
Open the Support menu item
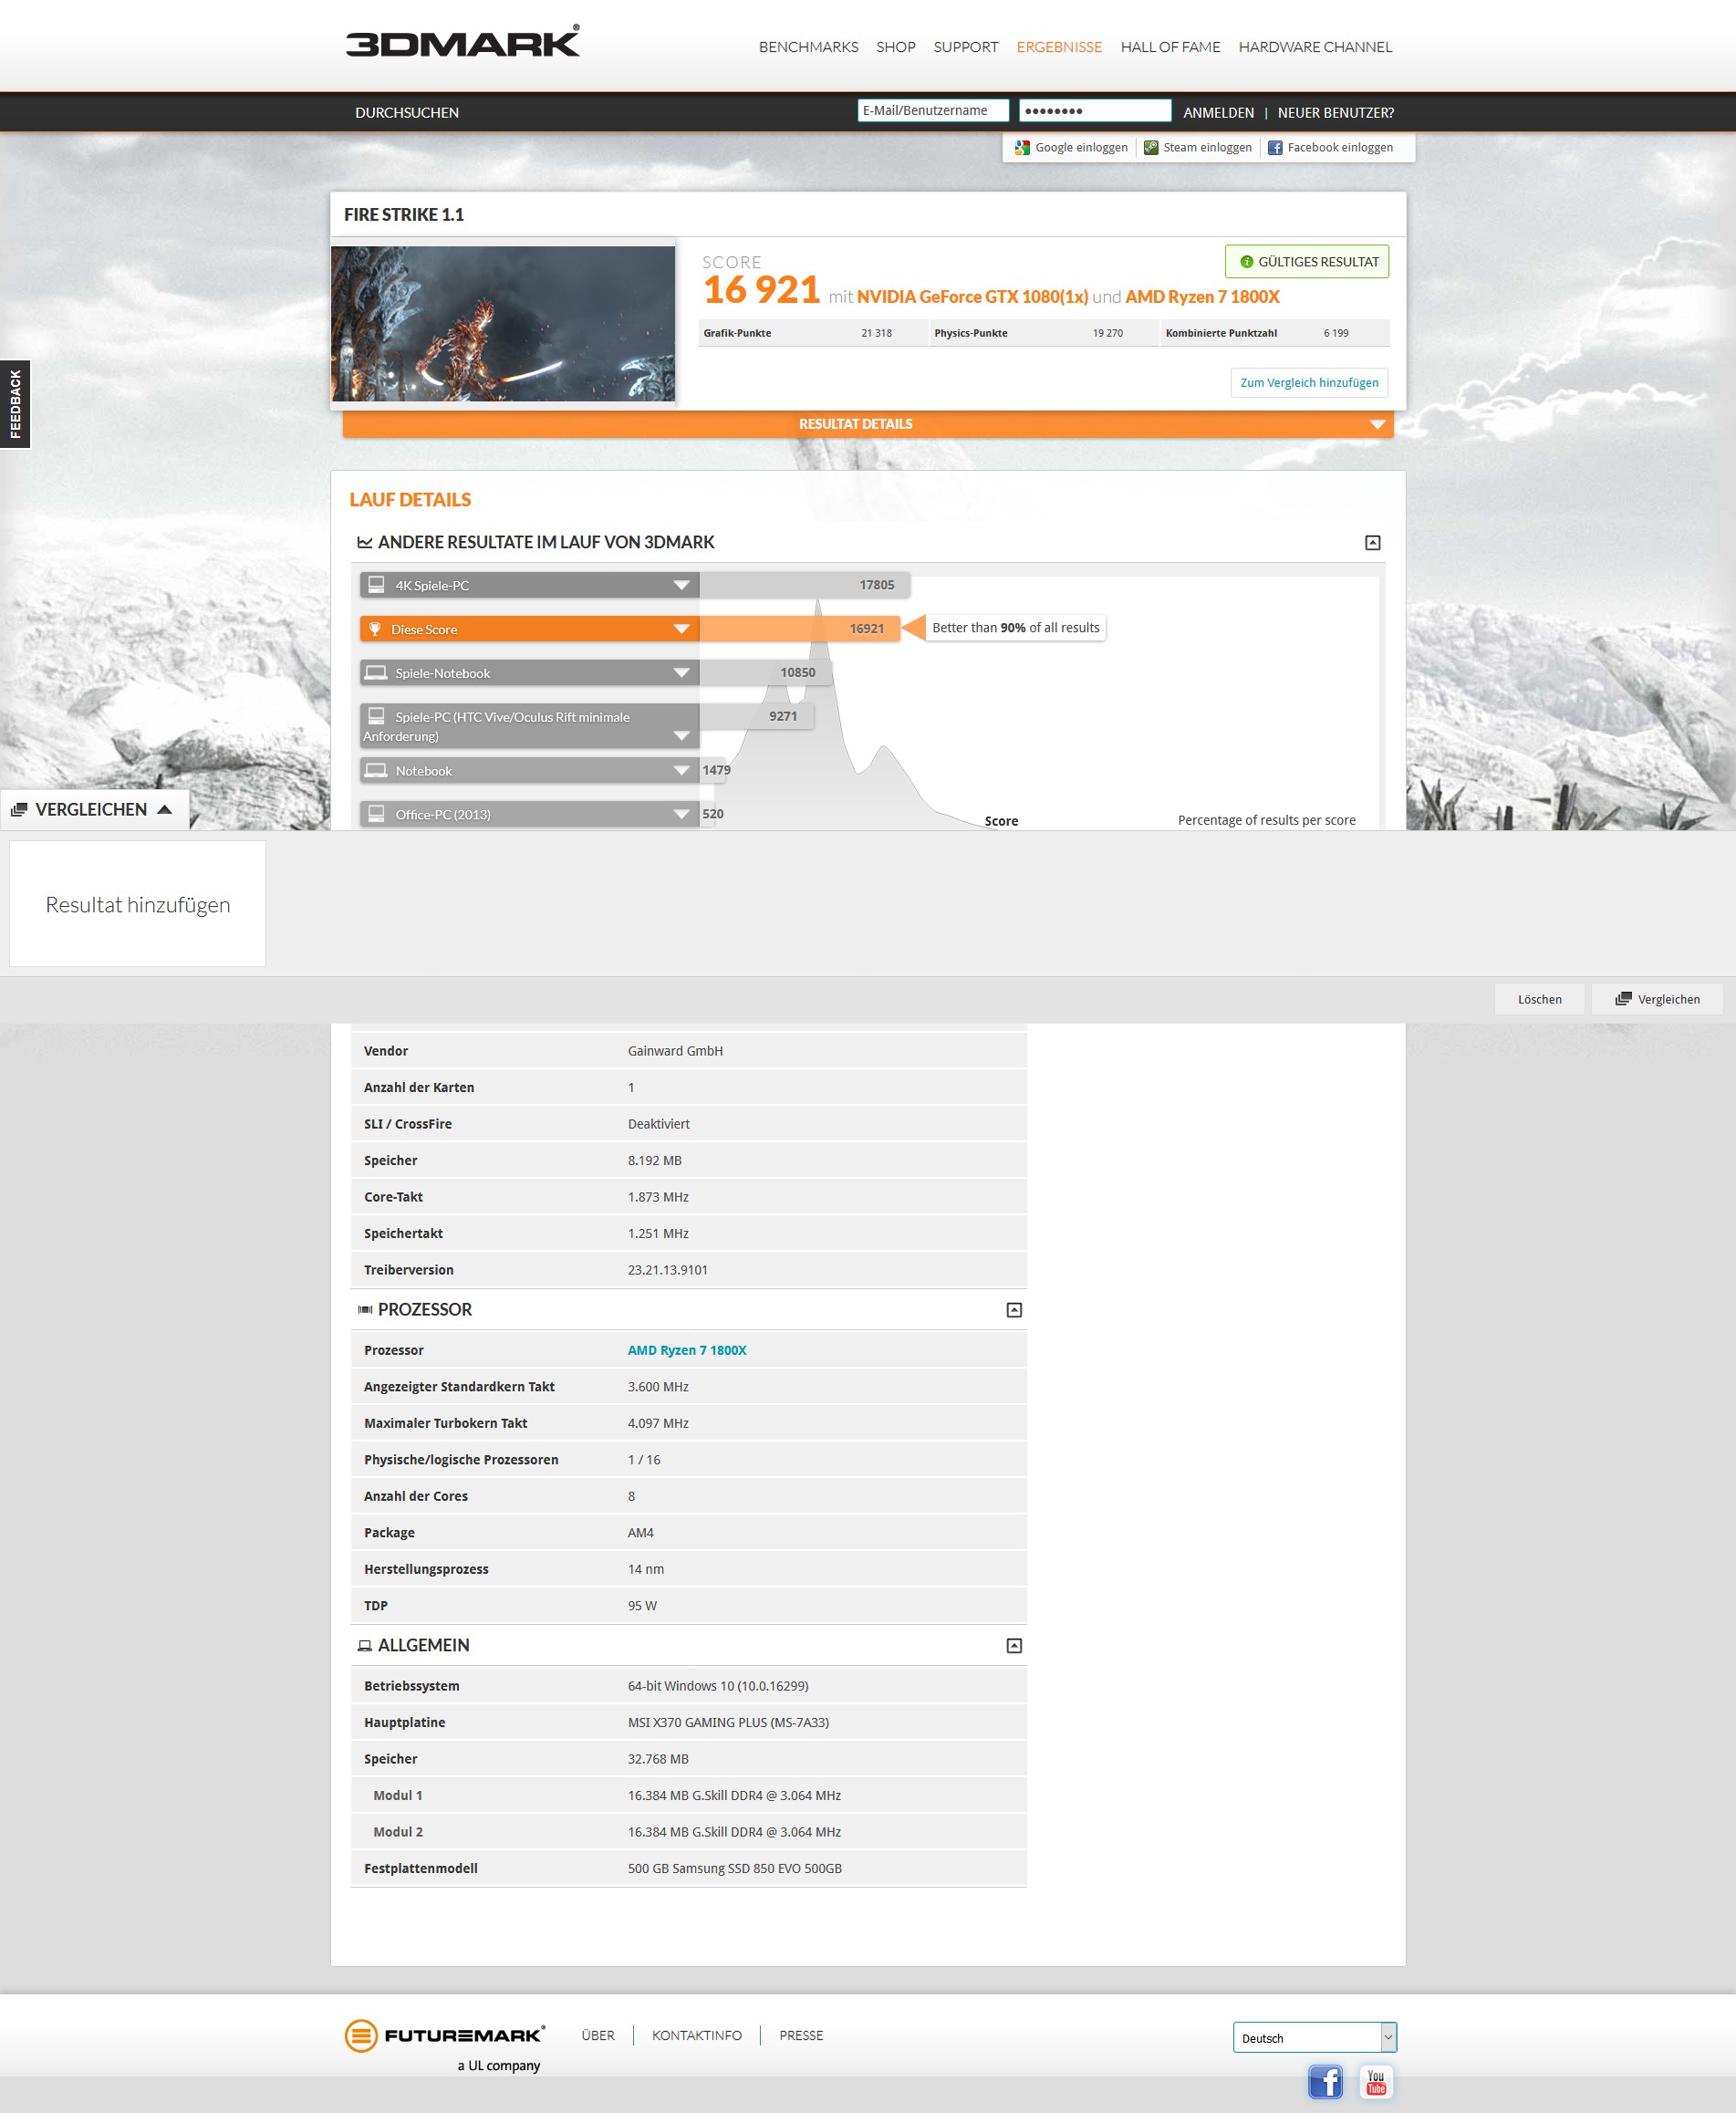[965, 47]
